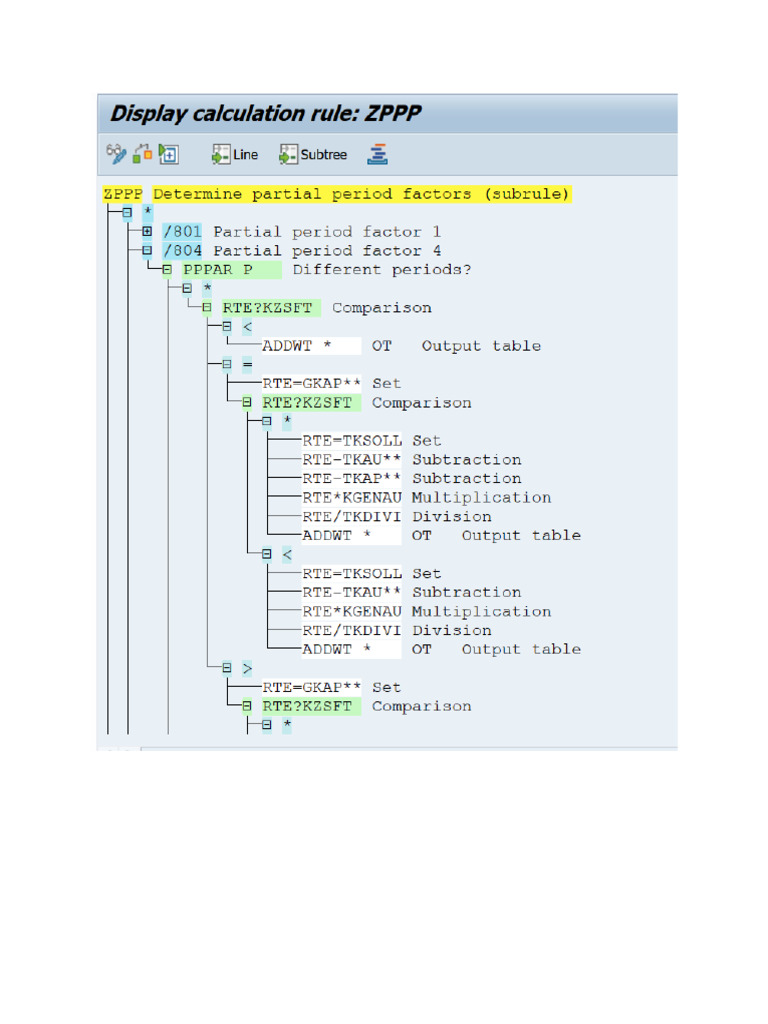The image size is (768, 1024).
Task: Click the Display/Change glasses-and-pencil icon
Action: click(x=116, y=154)
